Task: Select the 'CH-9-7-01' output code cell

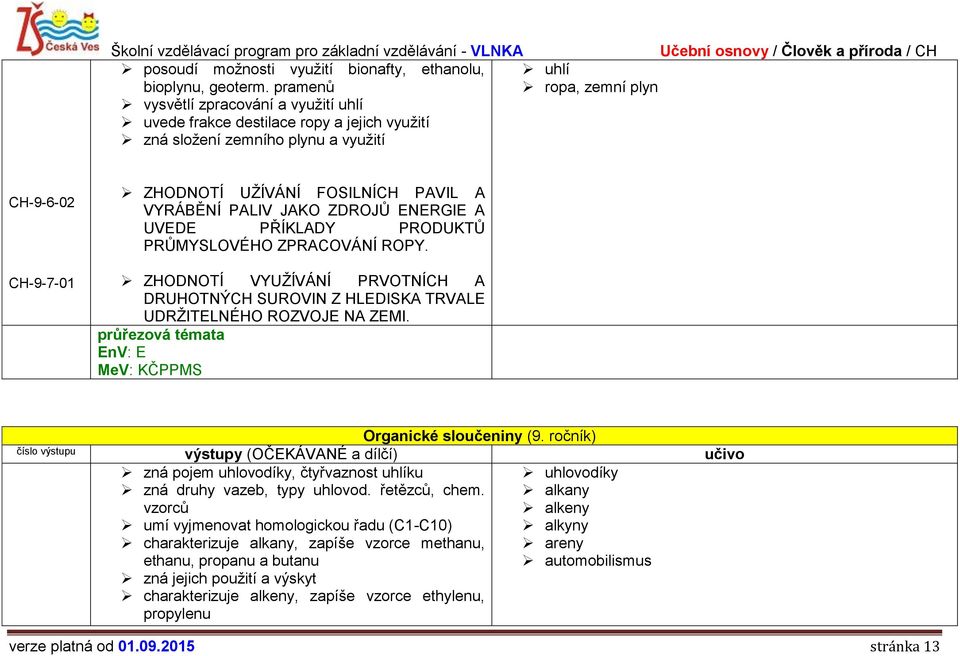Action: point(42,283)
